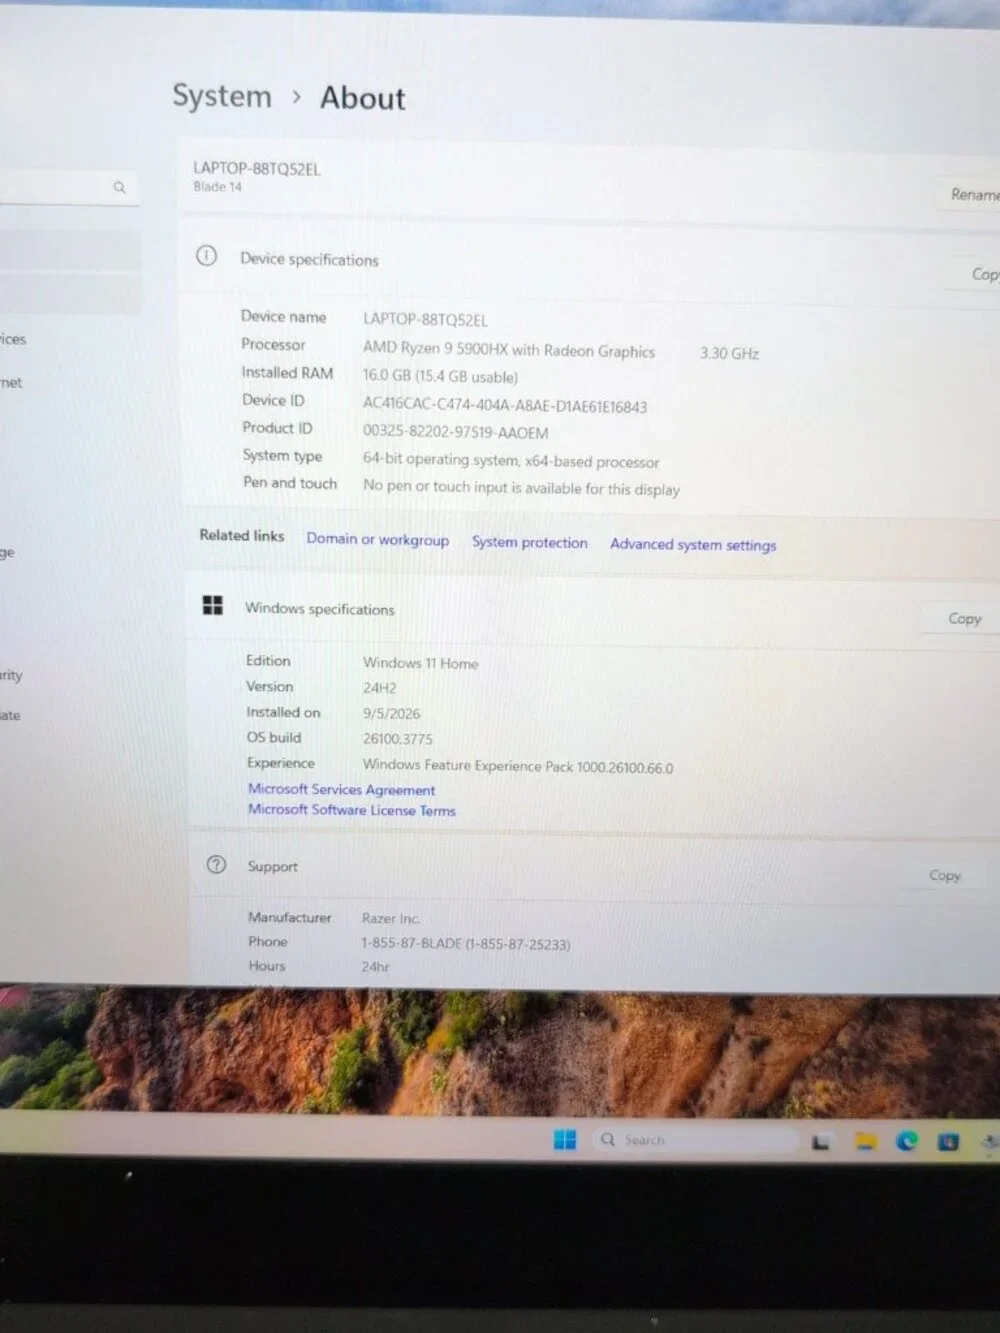The image size is (1000, 1333).
Task: Select the OS build 26100.3775 value
Action: [x=398, y=739]
